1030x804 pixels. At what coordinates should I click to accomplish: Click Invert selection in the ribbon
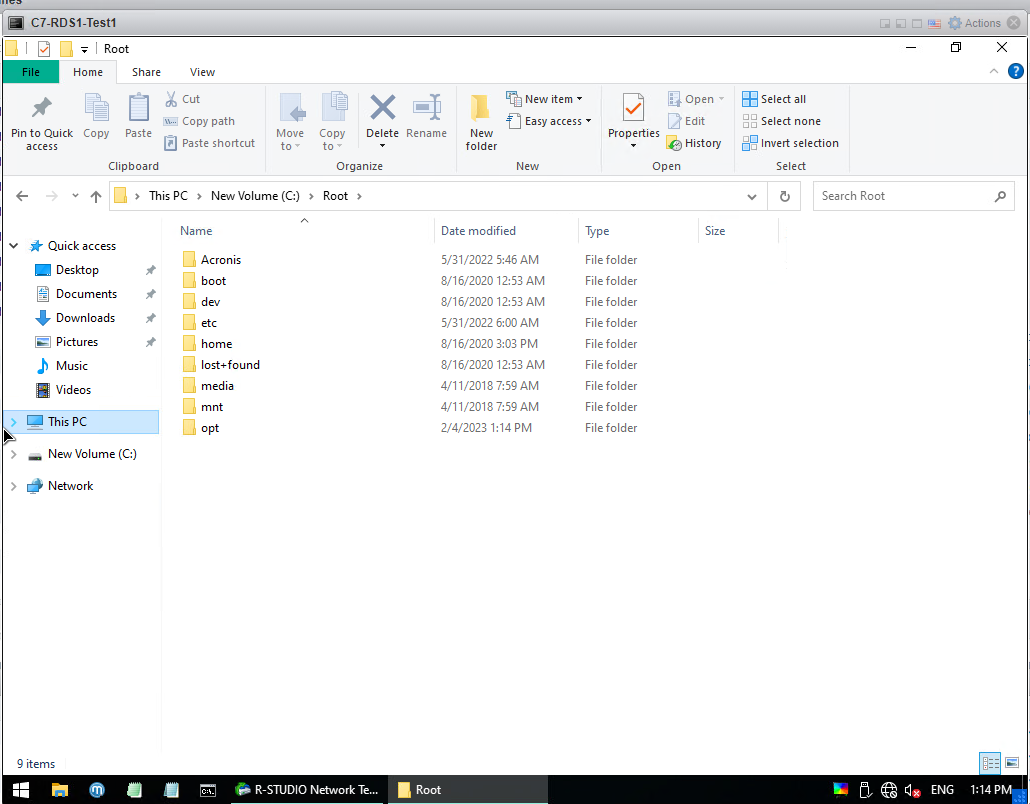(x=790, y=143)
